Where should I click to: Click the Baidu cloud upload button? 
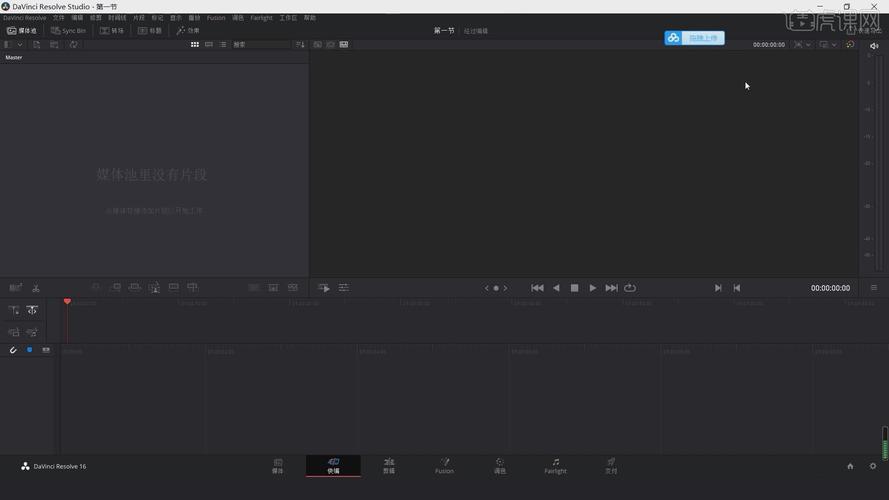[x=695, y=38]
